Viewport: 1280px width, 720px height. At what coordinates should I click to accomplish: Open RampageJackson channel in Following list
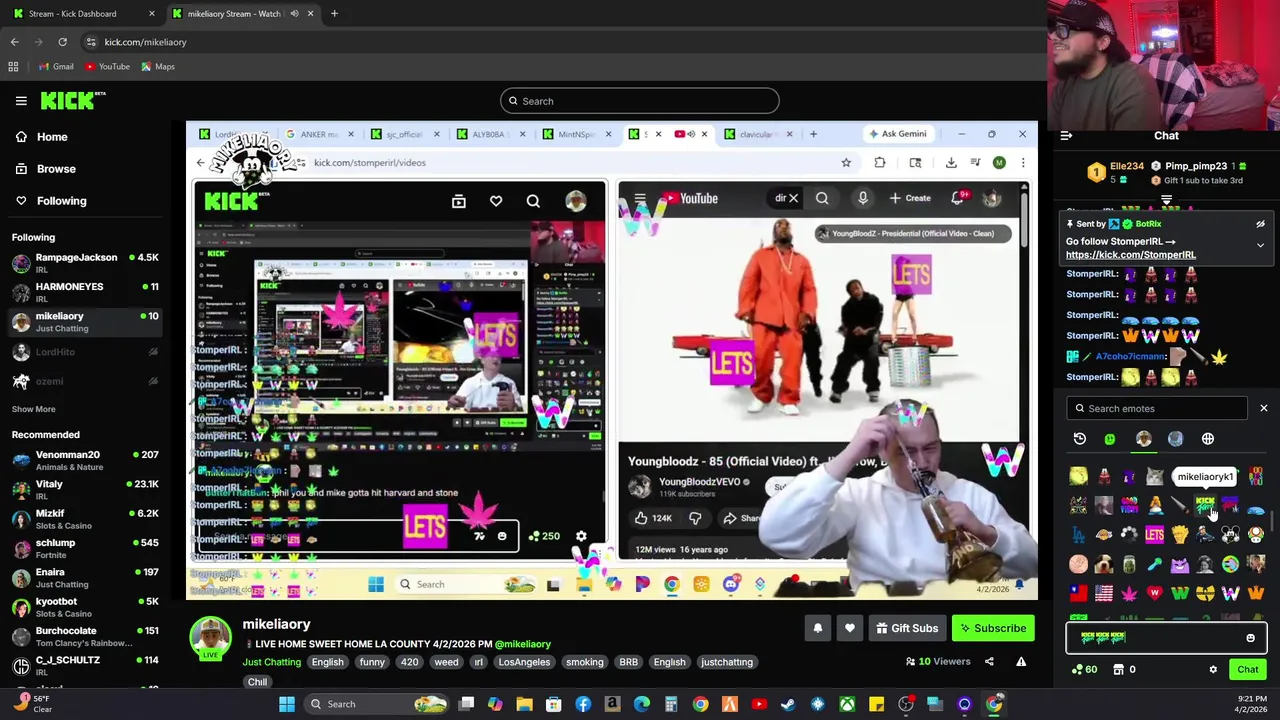click(x=85, y=264)
